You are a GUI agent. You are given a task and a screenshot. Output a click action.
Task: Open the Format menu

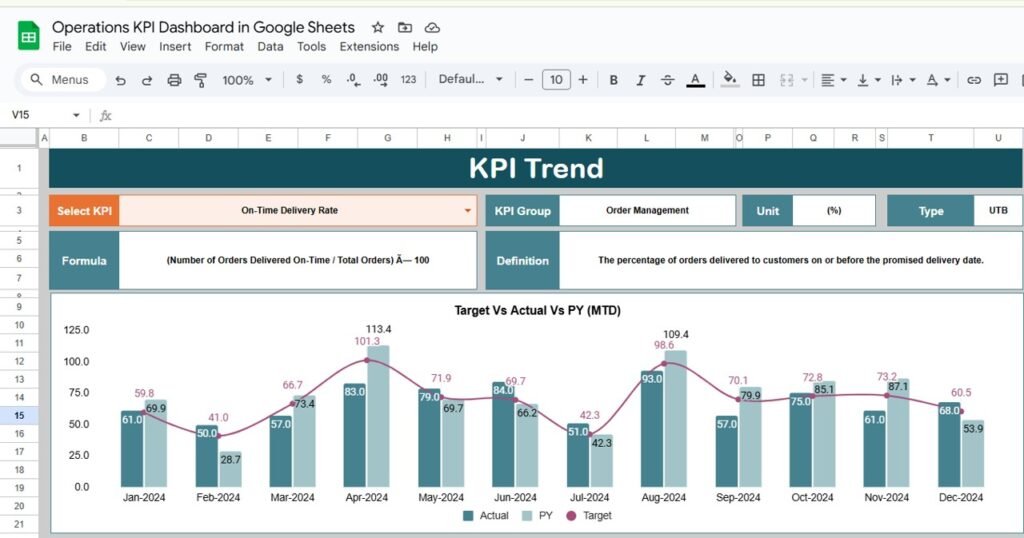224,46
